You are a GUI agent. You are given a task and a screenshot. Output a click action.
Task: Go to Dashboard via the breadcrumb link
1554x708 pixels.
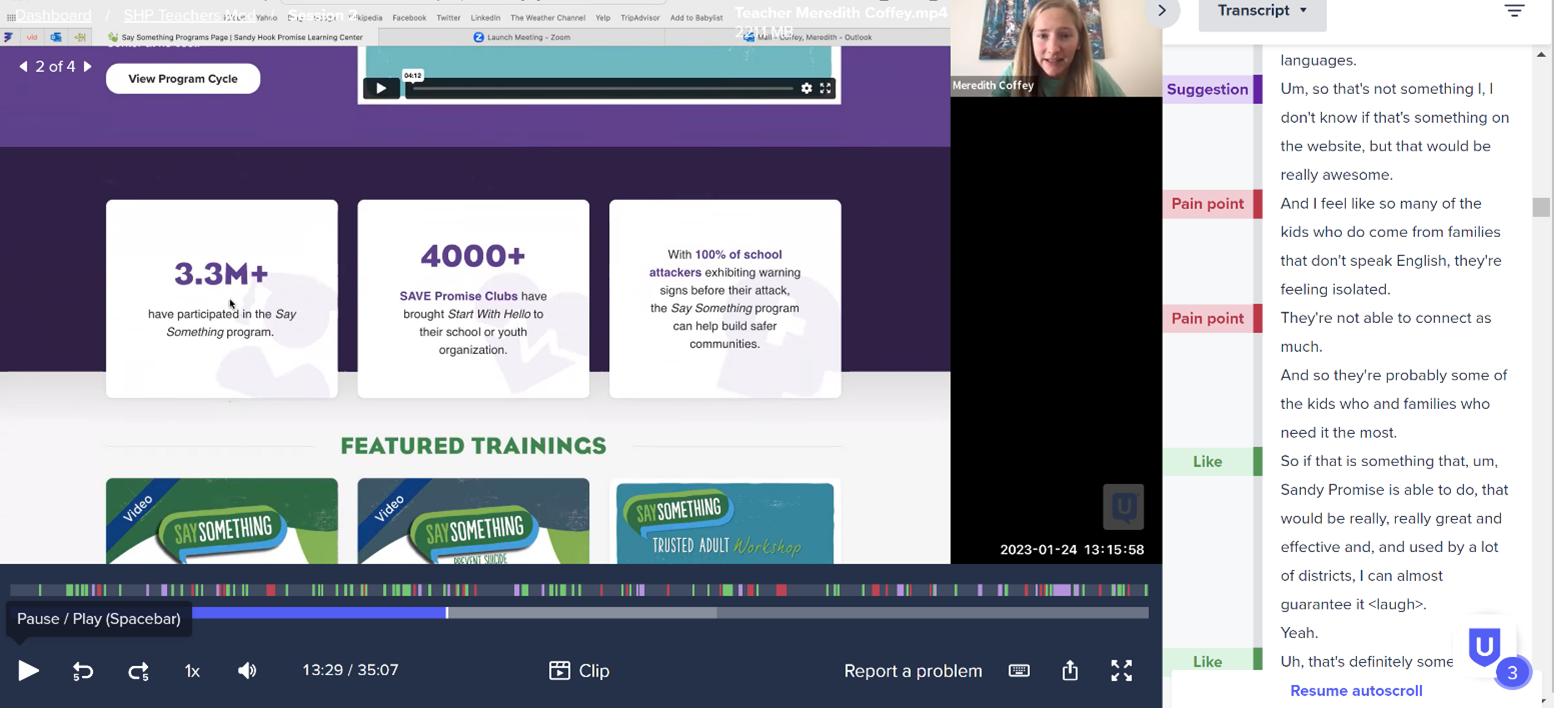click(x=53, y=15)
